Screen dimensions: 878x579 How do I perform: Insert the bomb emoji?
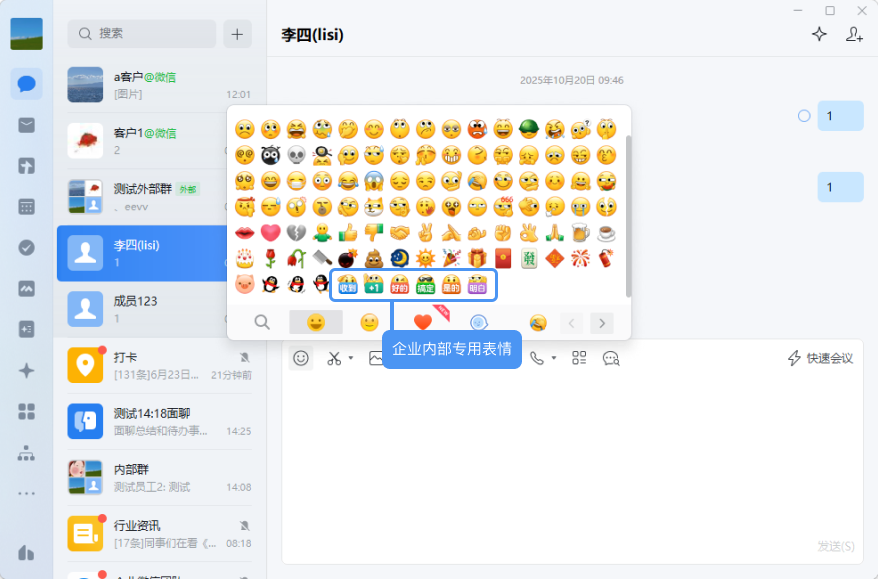pos(348,258)
